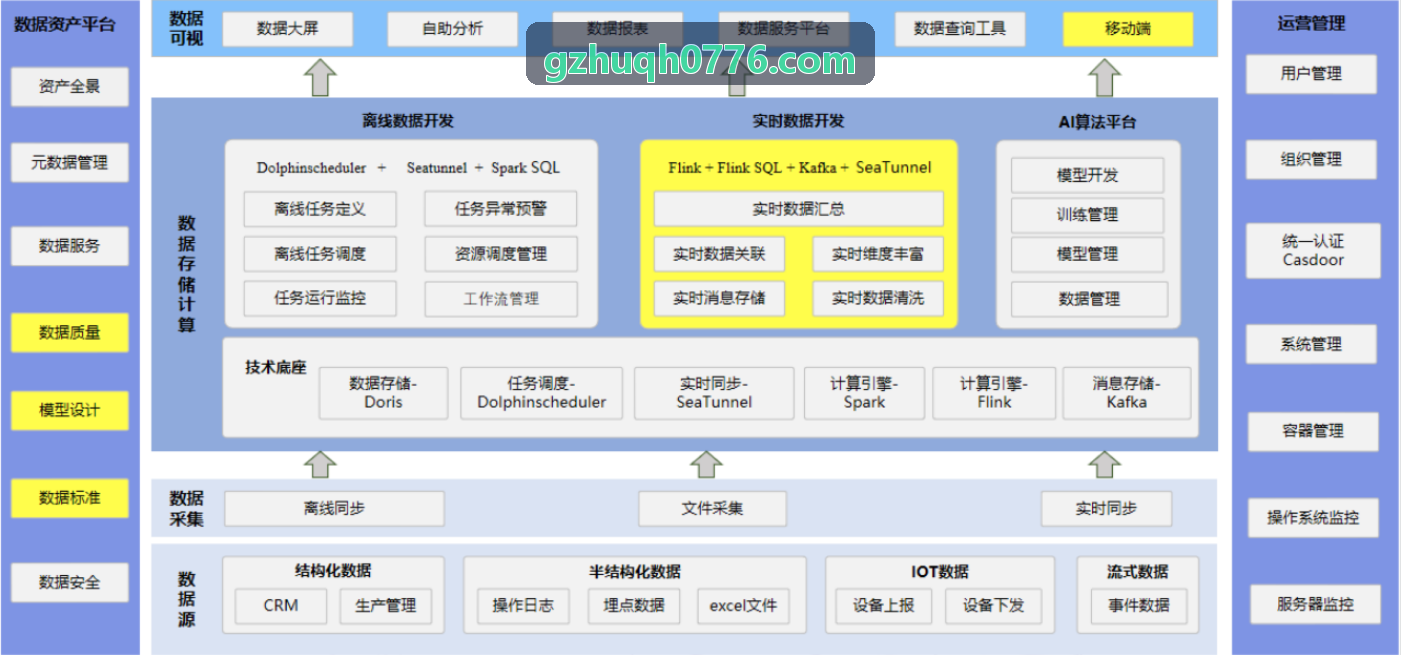Open the 实时同步-SeaTunnel box
Viewport: 1401px width, 655px height.
[714, 393]
